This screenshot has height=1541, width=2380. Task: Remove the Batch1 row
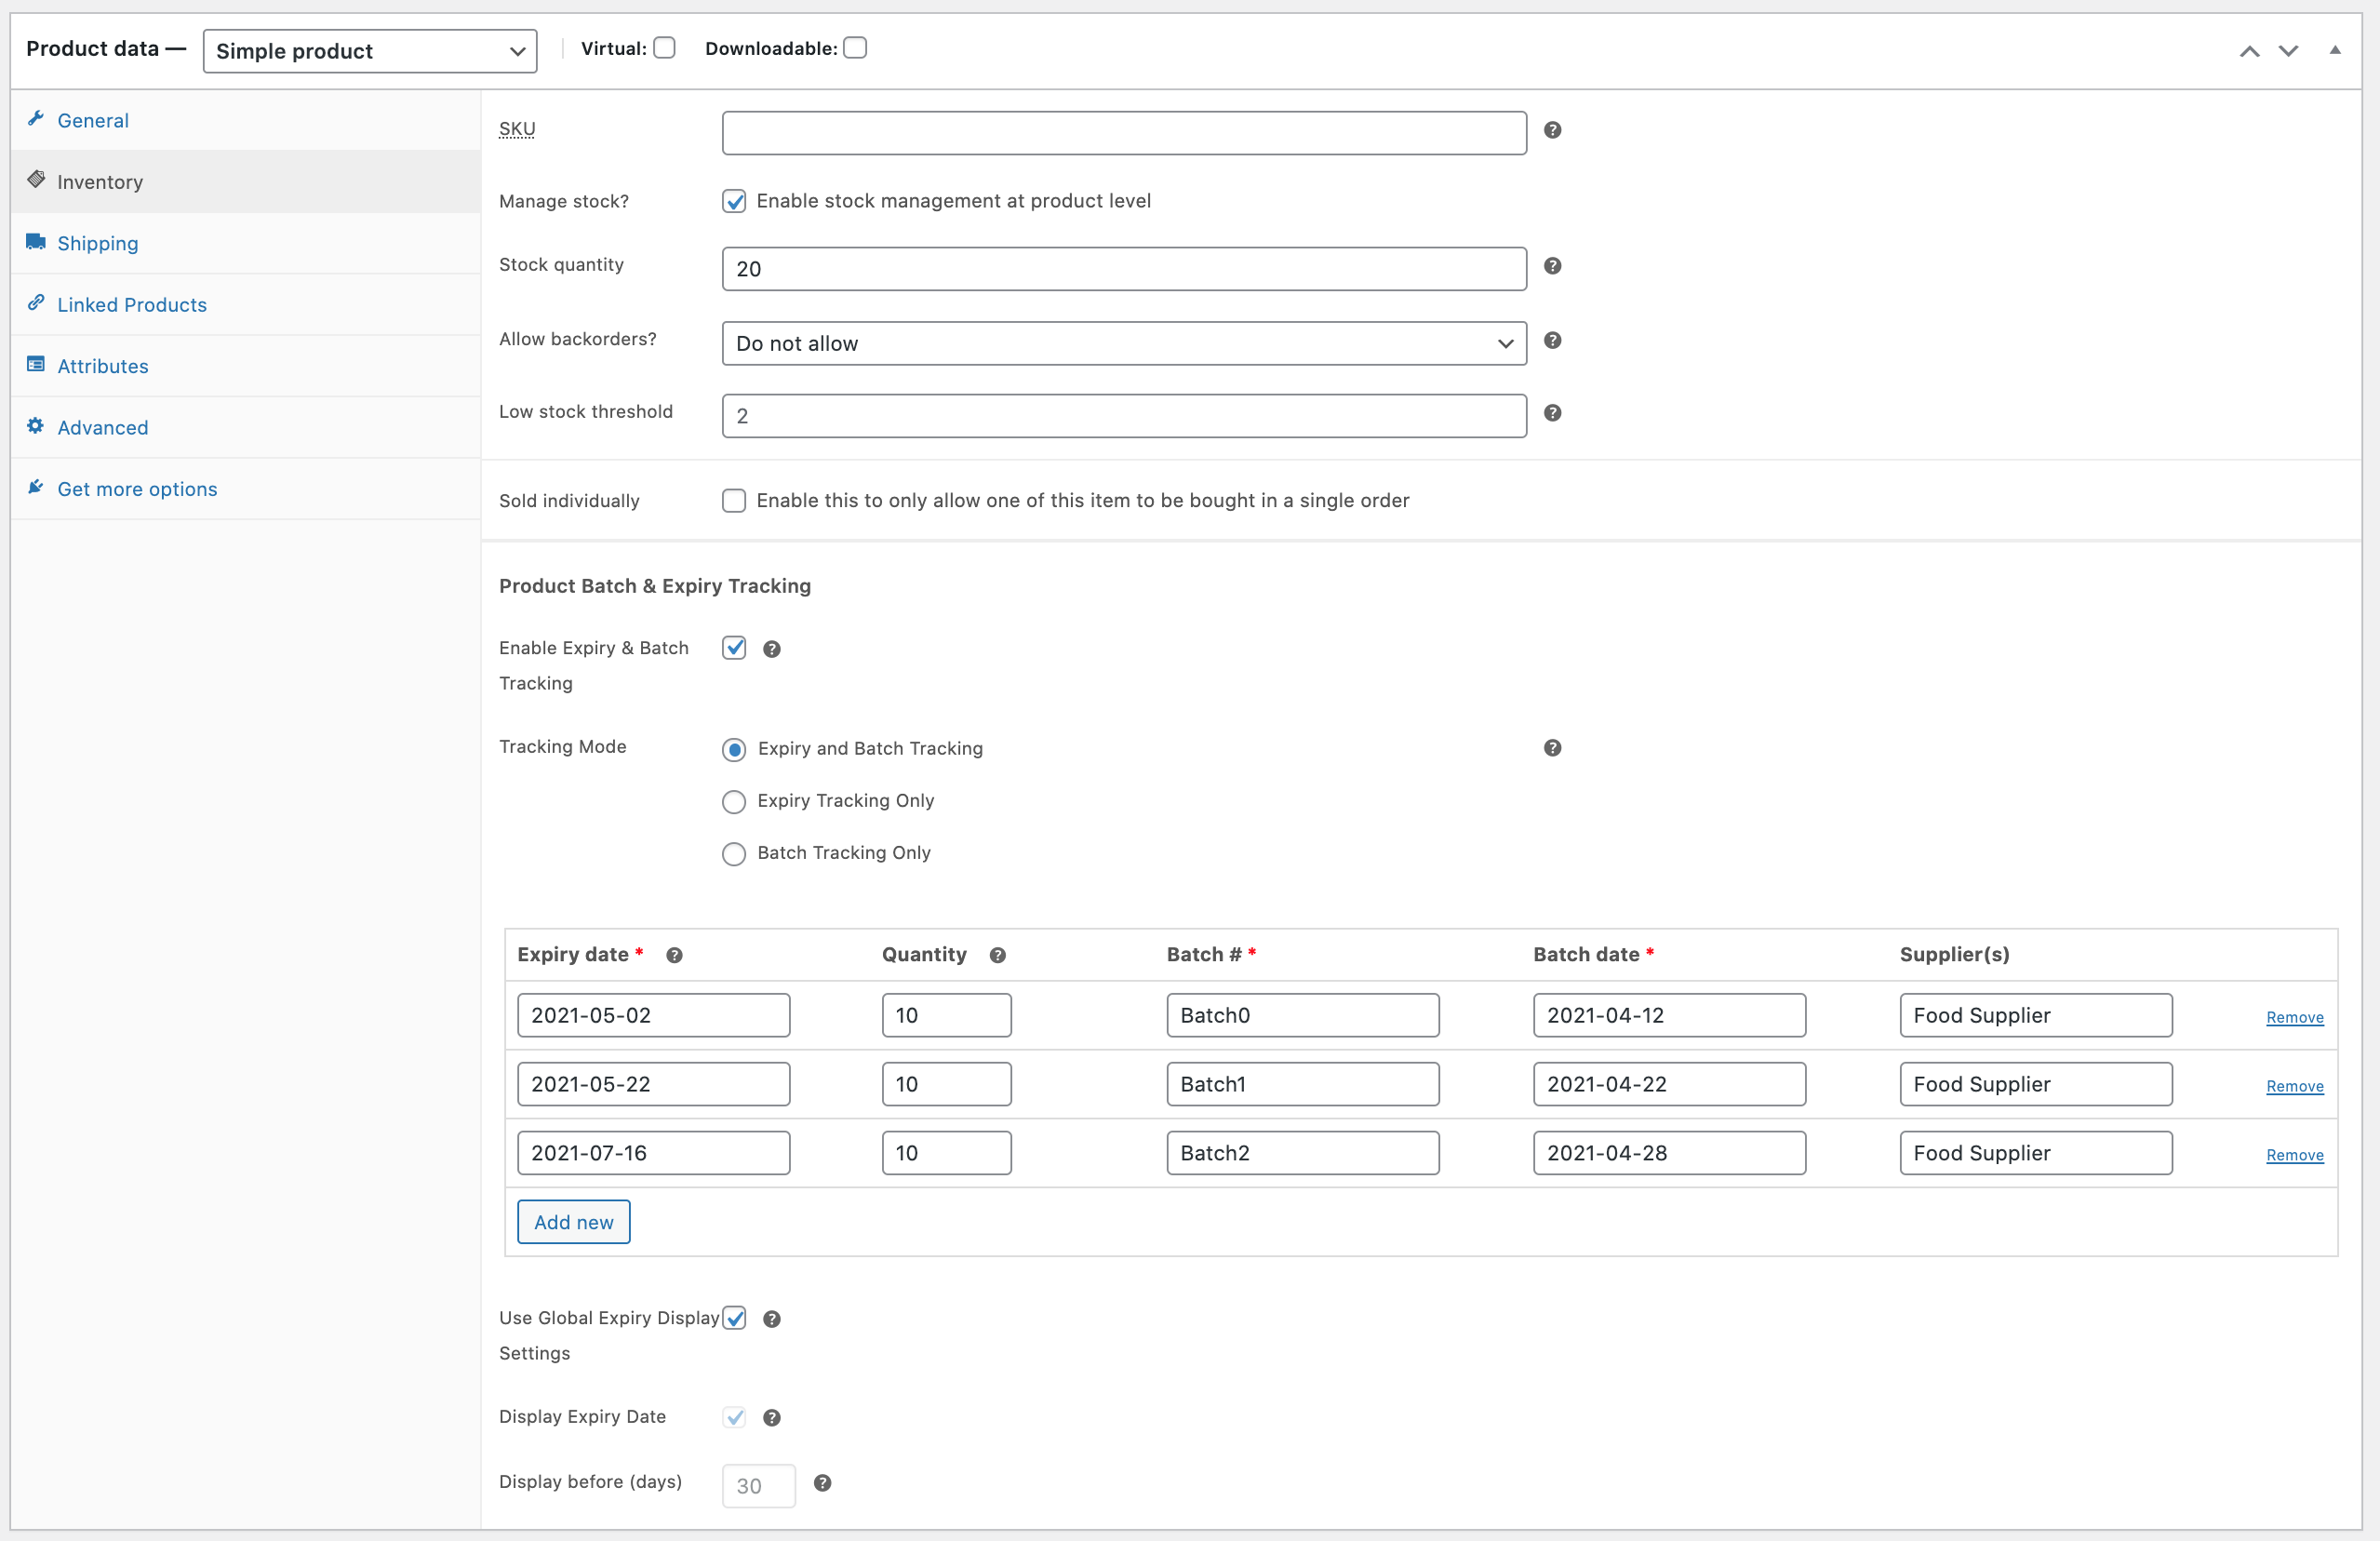point(2294,1086)
